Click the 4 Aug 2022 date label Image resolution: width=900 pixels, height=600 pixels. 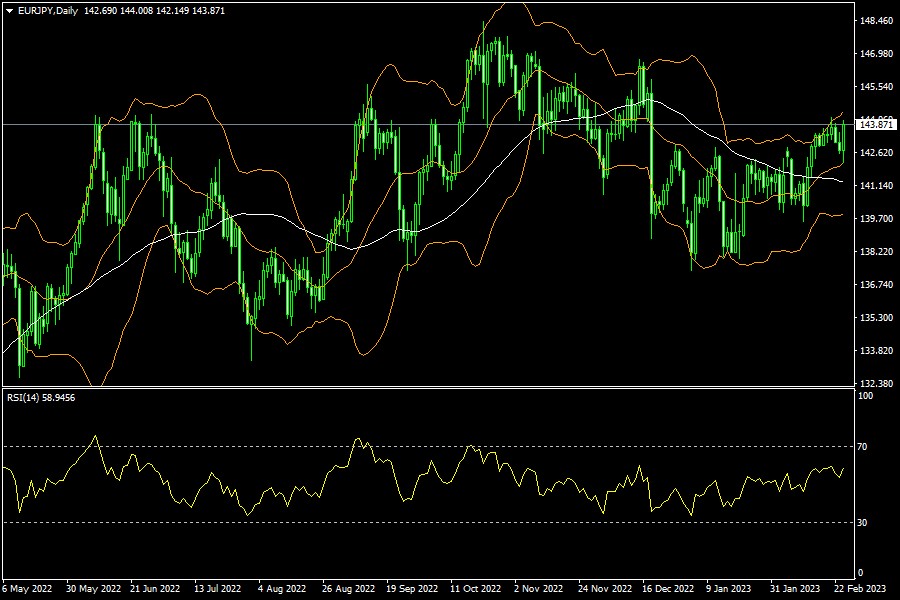click(282, 589)
